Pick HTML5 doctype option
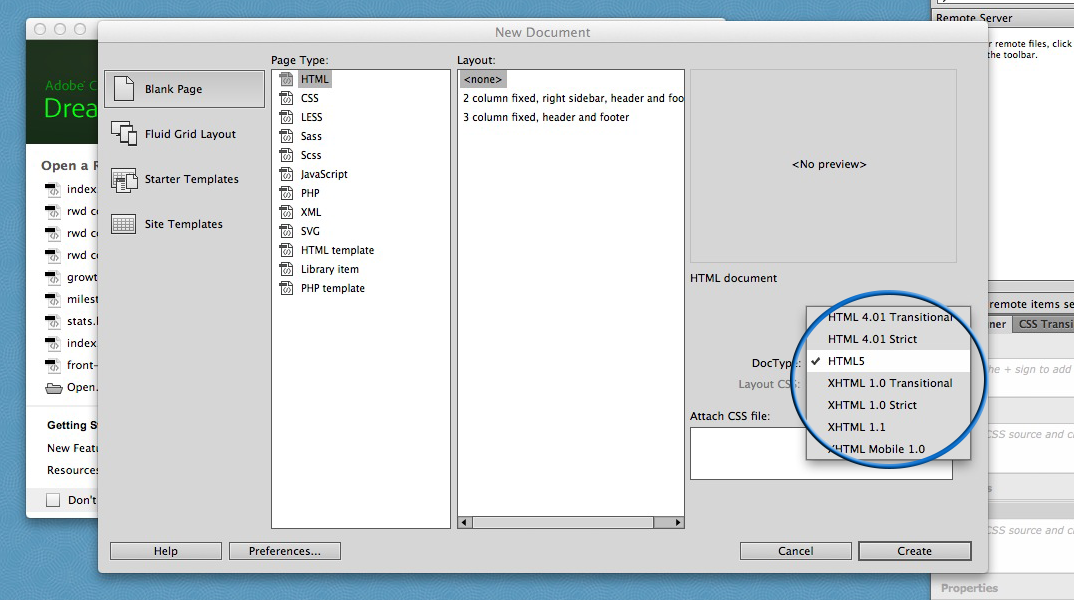 889,361
